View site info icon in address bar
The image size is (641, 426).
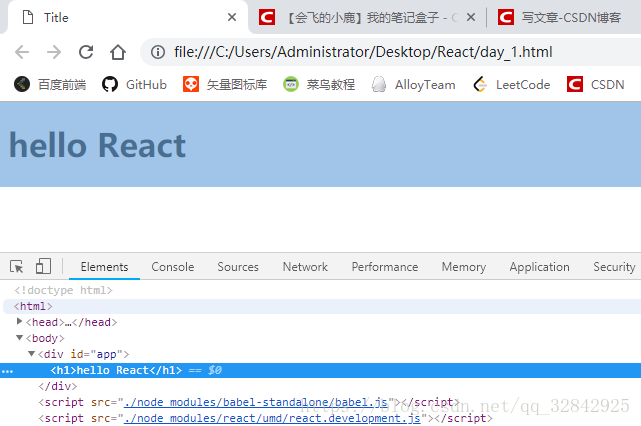[x=158, y=52]
